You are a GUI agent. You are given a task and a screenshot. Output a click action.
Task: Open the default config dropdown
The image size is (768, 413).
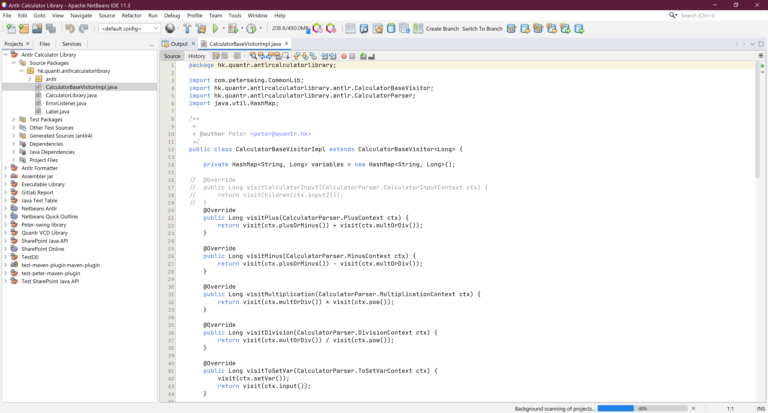coord(129,28)
